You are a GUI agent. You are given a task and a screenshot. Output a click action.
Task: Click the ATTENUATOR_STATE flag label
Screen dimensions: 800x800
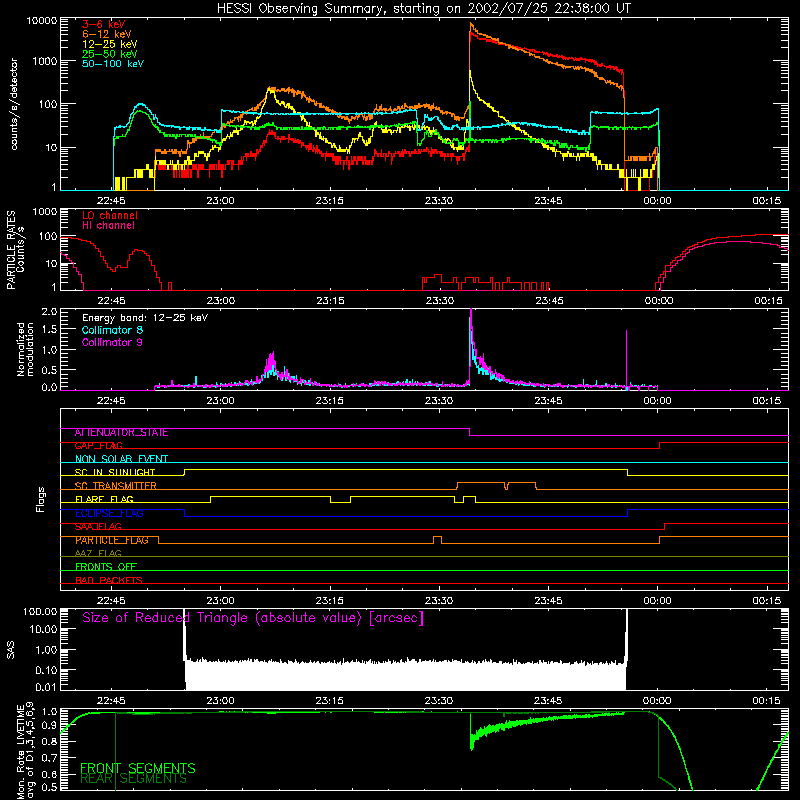121,433
